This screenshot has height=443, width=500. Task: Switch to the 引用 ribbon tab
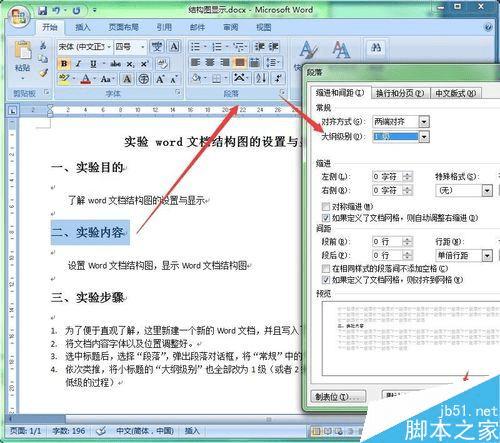tap(164, 27)
